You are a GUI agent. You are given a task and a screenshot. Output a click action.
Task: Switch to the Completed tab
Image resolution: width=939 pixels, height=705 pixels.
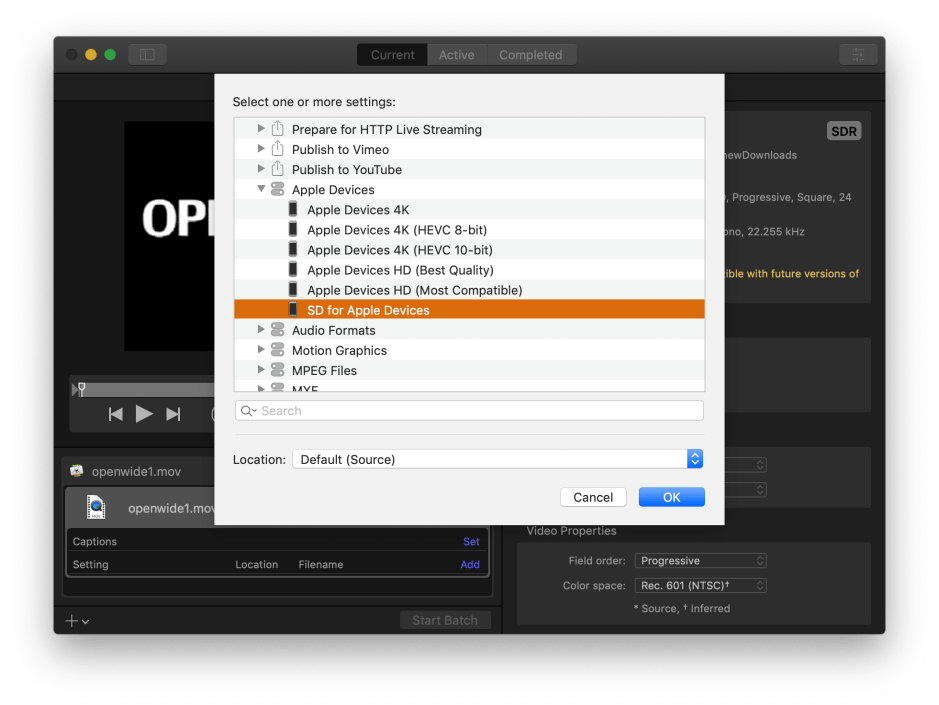pyautogui.click(x=531, y=54)
